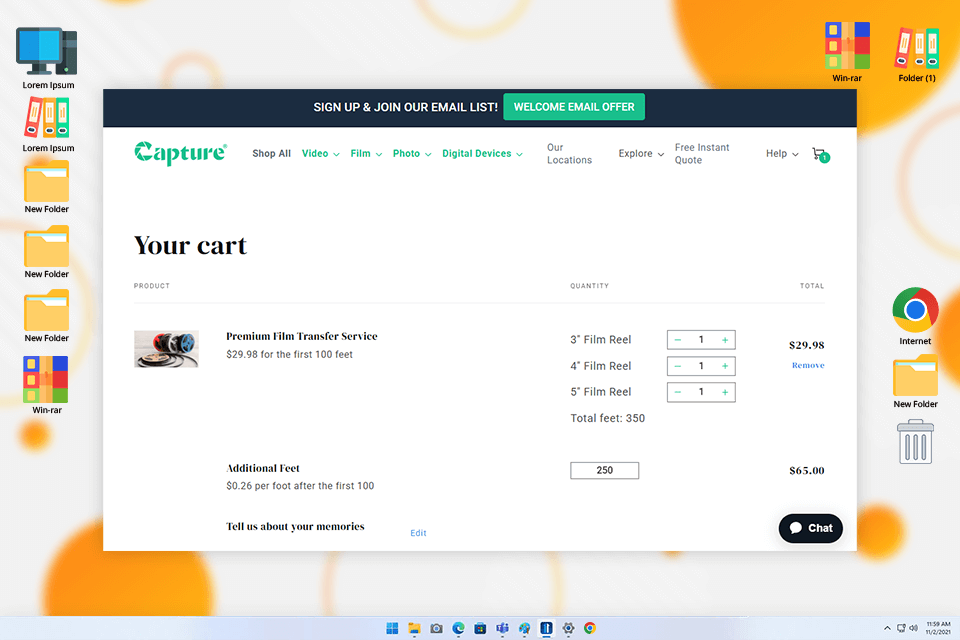The image size is (960, 640).
Task: Decrease the 4" Film Reel quantity
Action: tap(678, 366)
